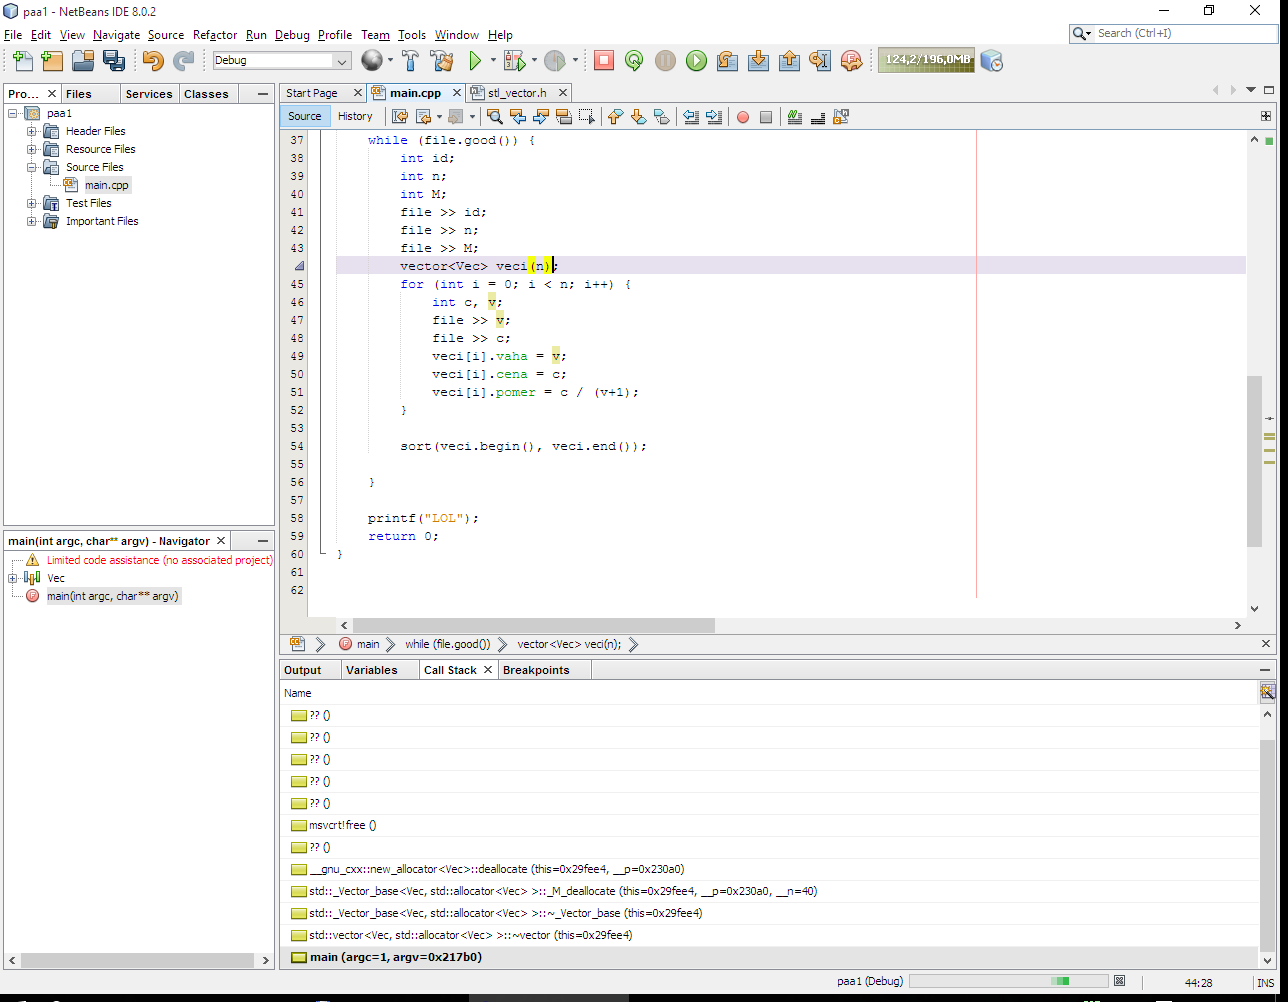Click the green Continue debugging button
The height and width of the screenshot is (1002, 1288).
696,61
